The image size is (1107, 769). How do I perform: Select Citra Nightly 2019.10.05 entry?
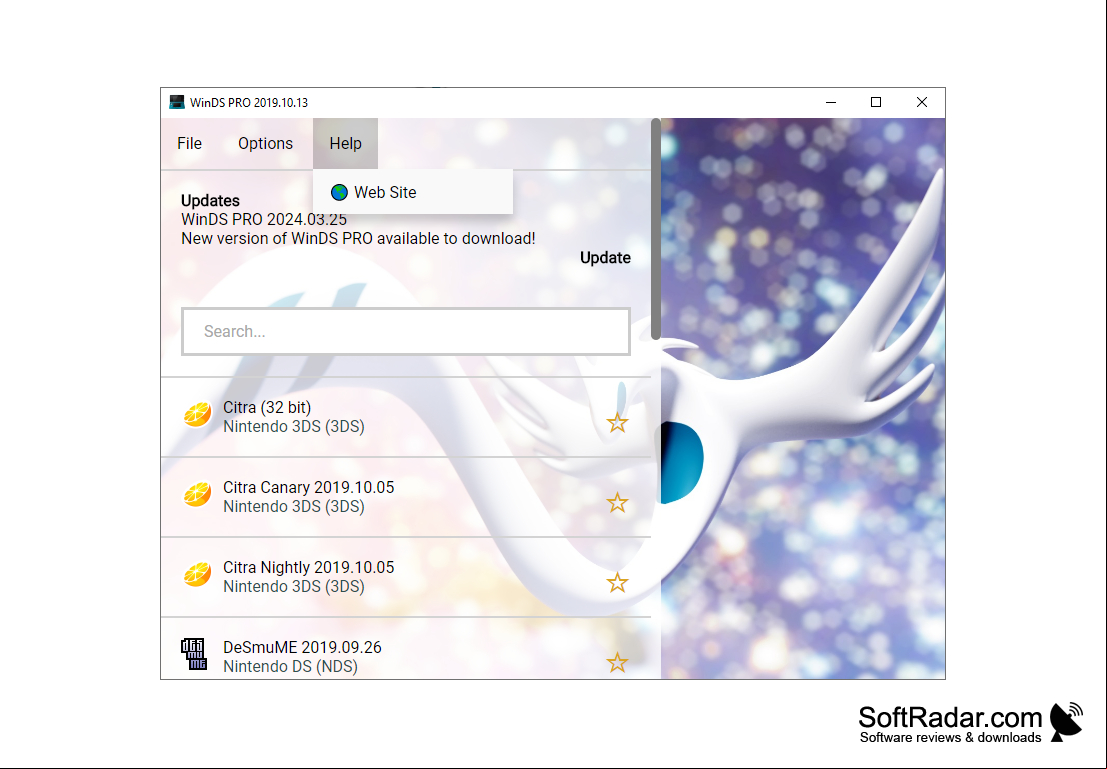click(x=406, y=577)
